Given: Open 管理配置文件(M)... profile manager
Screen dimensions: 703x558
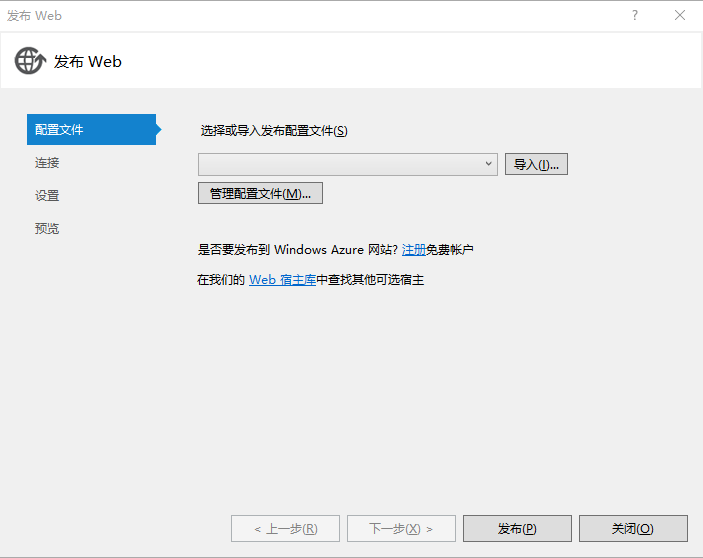Looking at the screenshot, I should click(260, 193).
